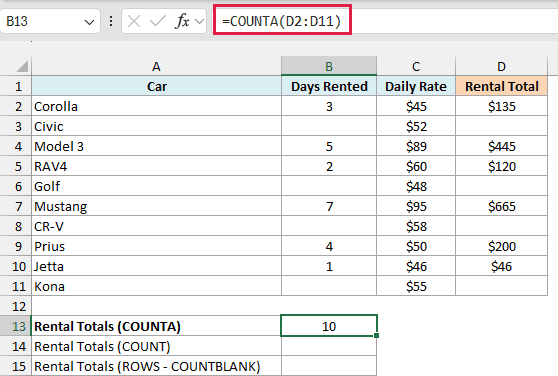Click the $50 daily rate cell
Screen dimensions: 558x376
(416, 246)
